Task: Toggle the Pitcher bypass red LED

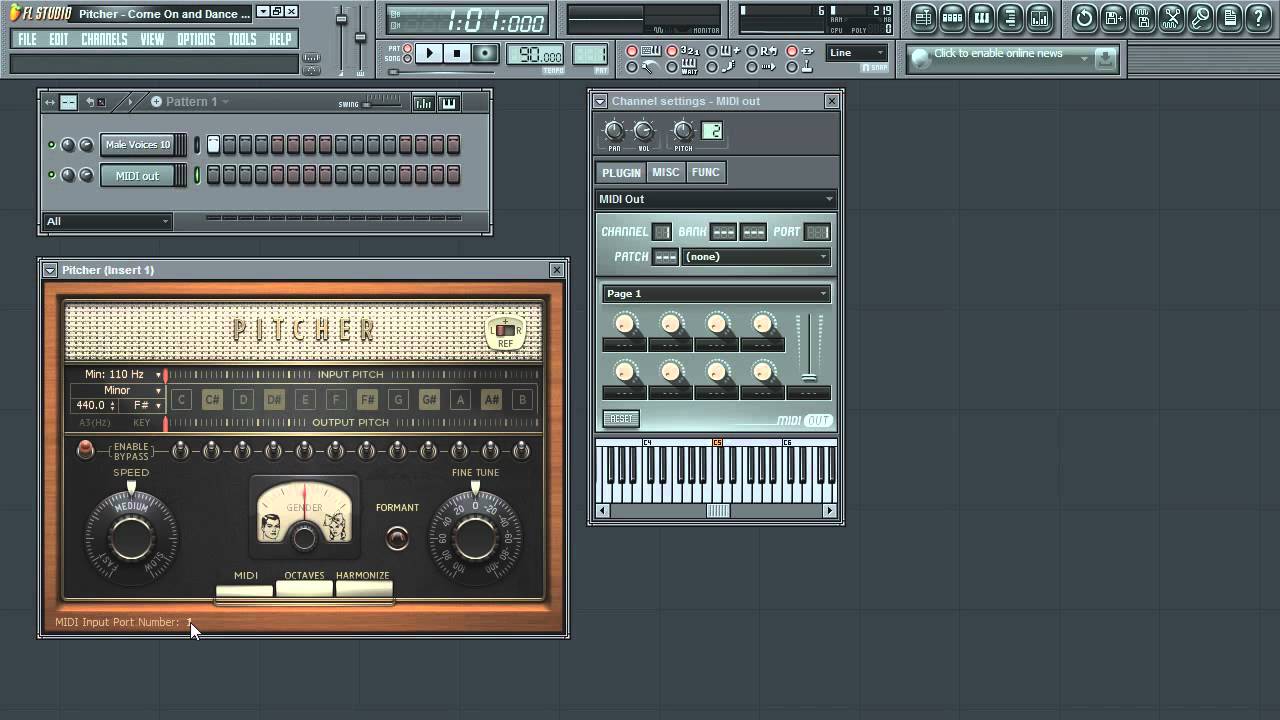Action: coord(86,450)
